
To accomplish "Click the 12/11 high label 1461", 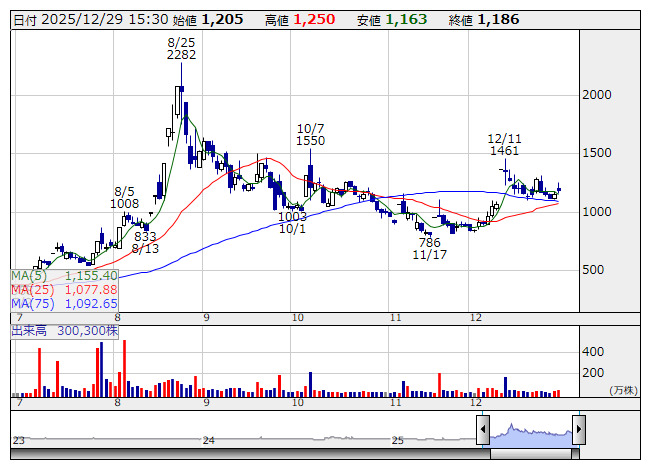I will (x=504, y=151).
